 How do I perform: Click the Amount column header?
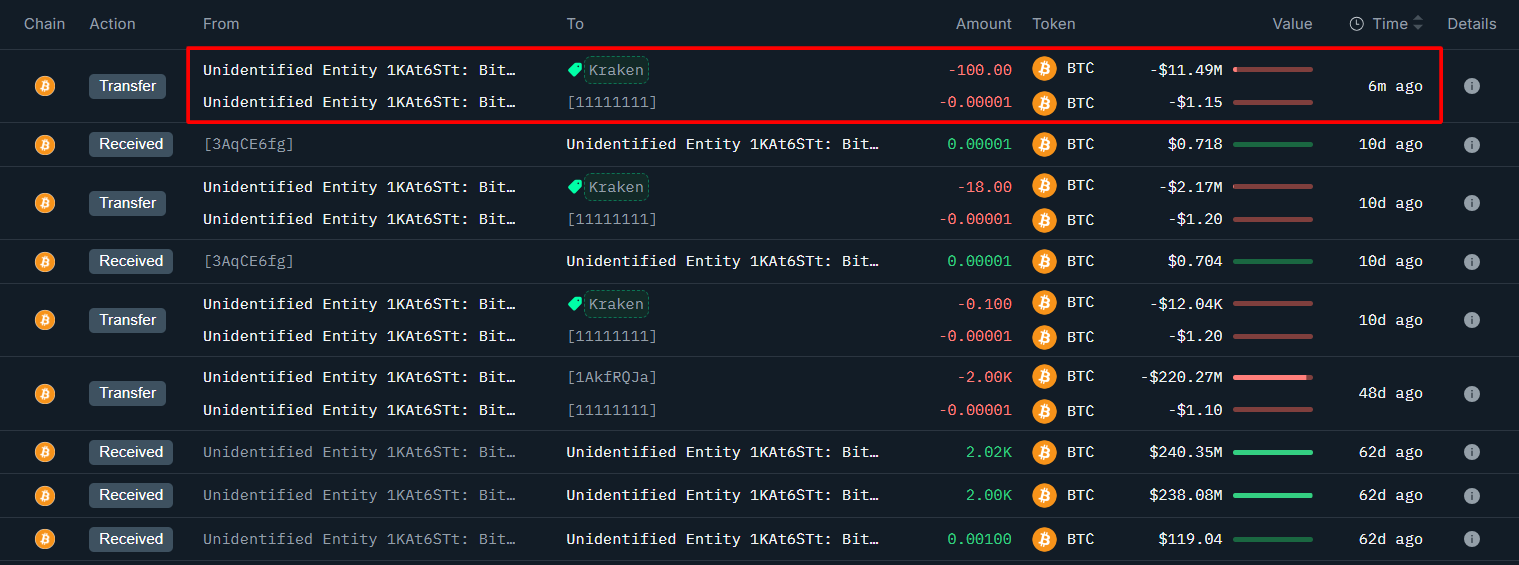[983, 24]
